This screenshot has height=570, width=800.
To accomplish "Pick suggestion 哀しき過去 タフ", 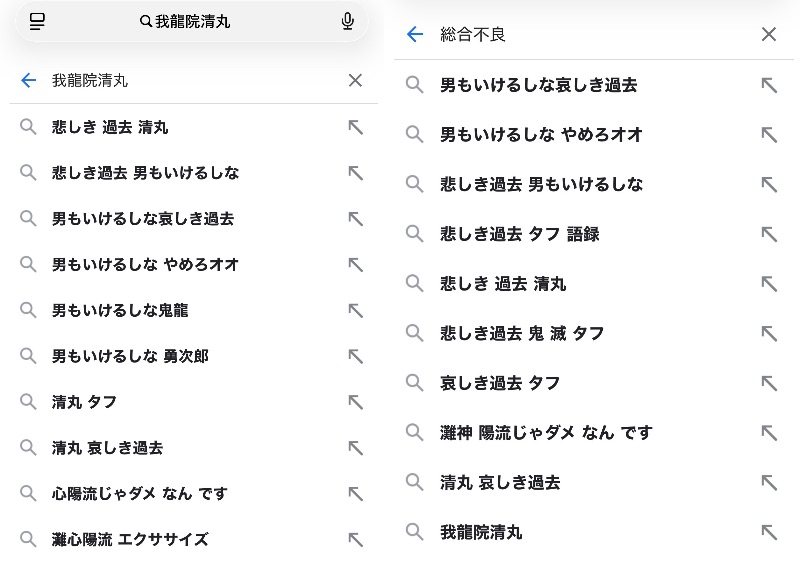I will 500,383.
